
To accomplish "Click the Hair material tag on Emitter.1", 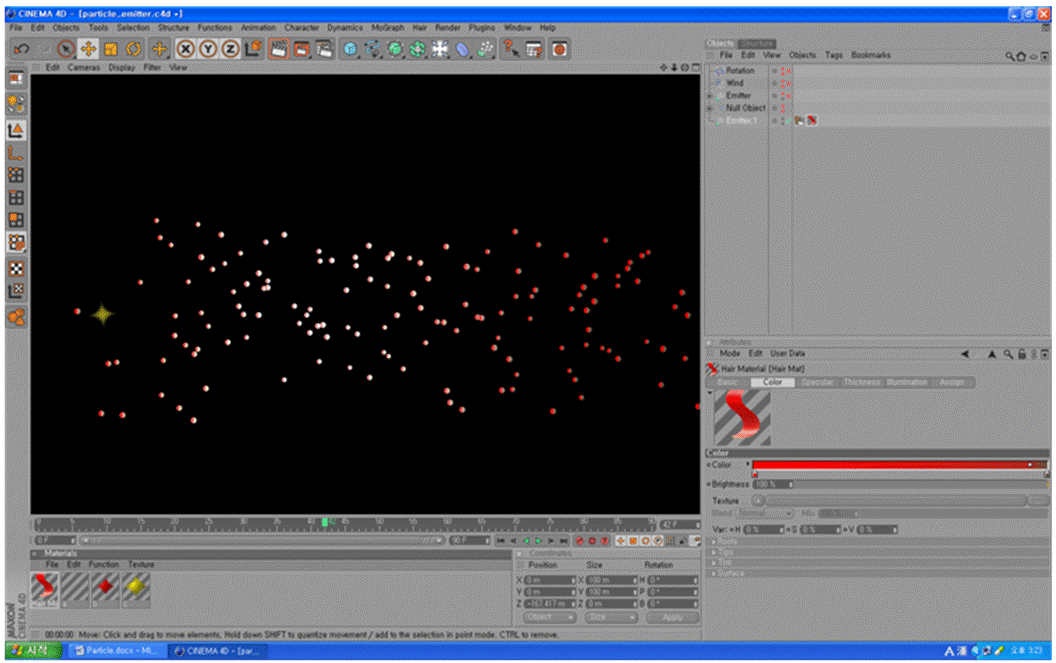I will tap(812, 121).
